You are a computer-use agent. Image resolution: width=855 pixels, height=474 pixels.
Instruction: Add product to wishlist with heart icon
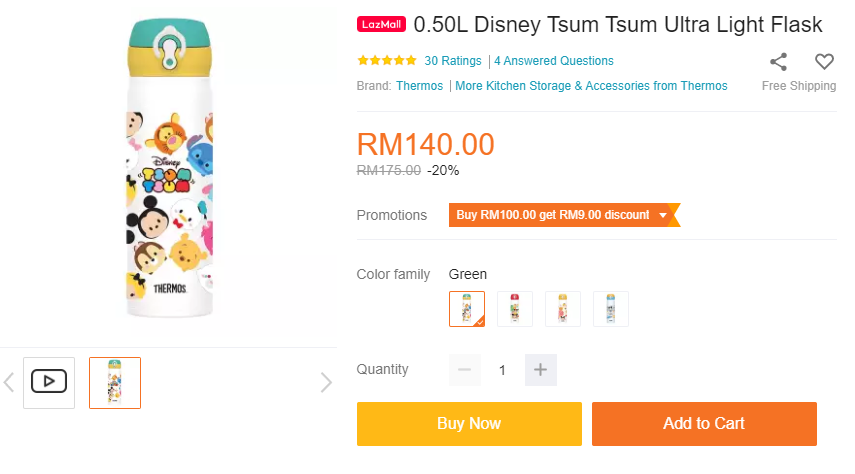pyautogui.click(x=824, y=61)
